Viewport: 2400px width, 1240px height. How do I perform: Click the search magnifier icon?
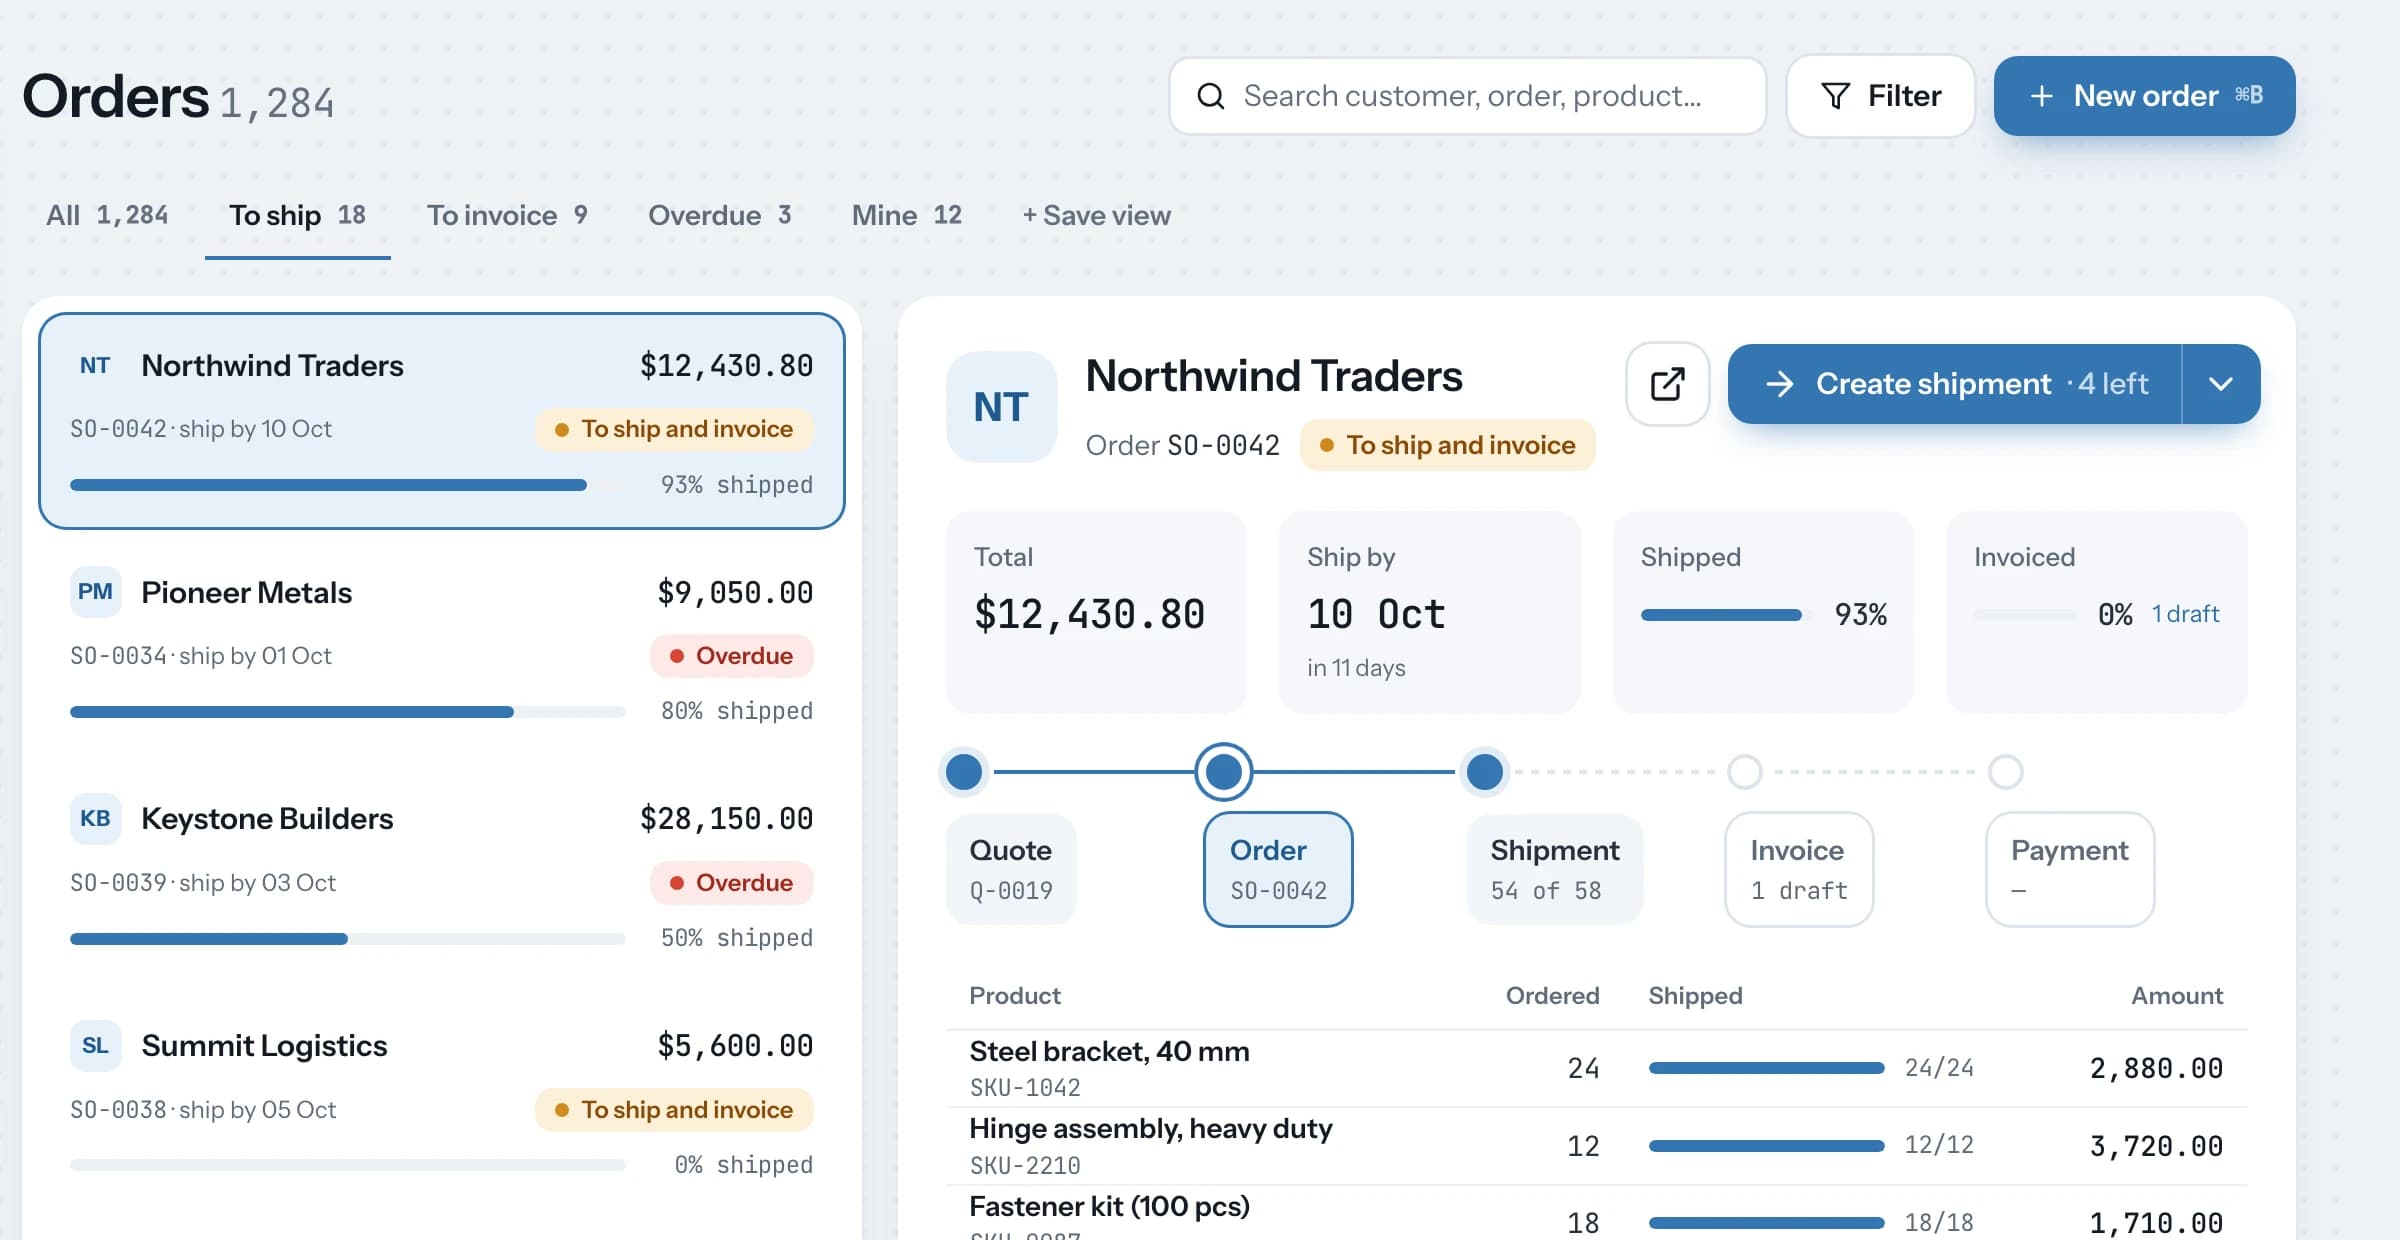point(1211,96)
